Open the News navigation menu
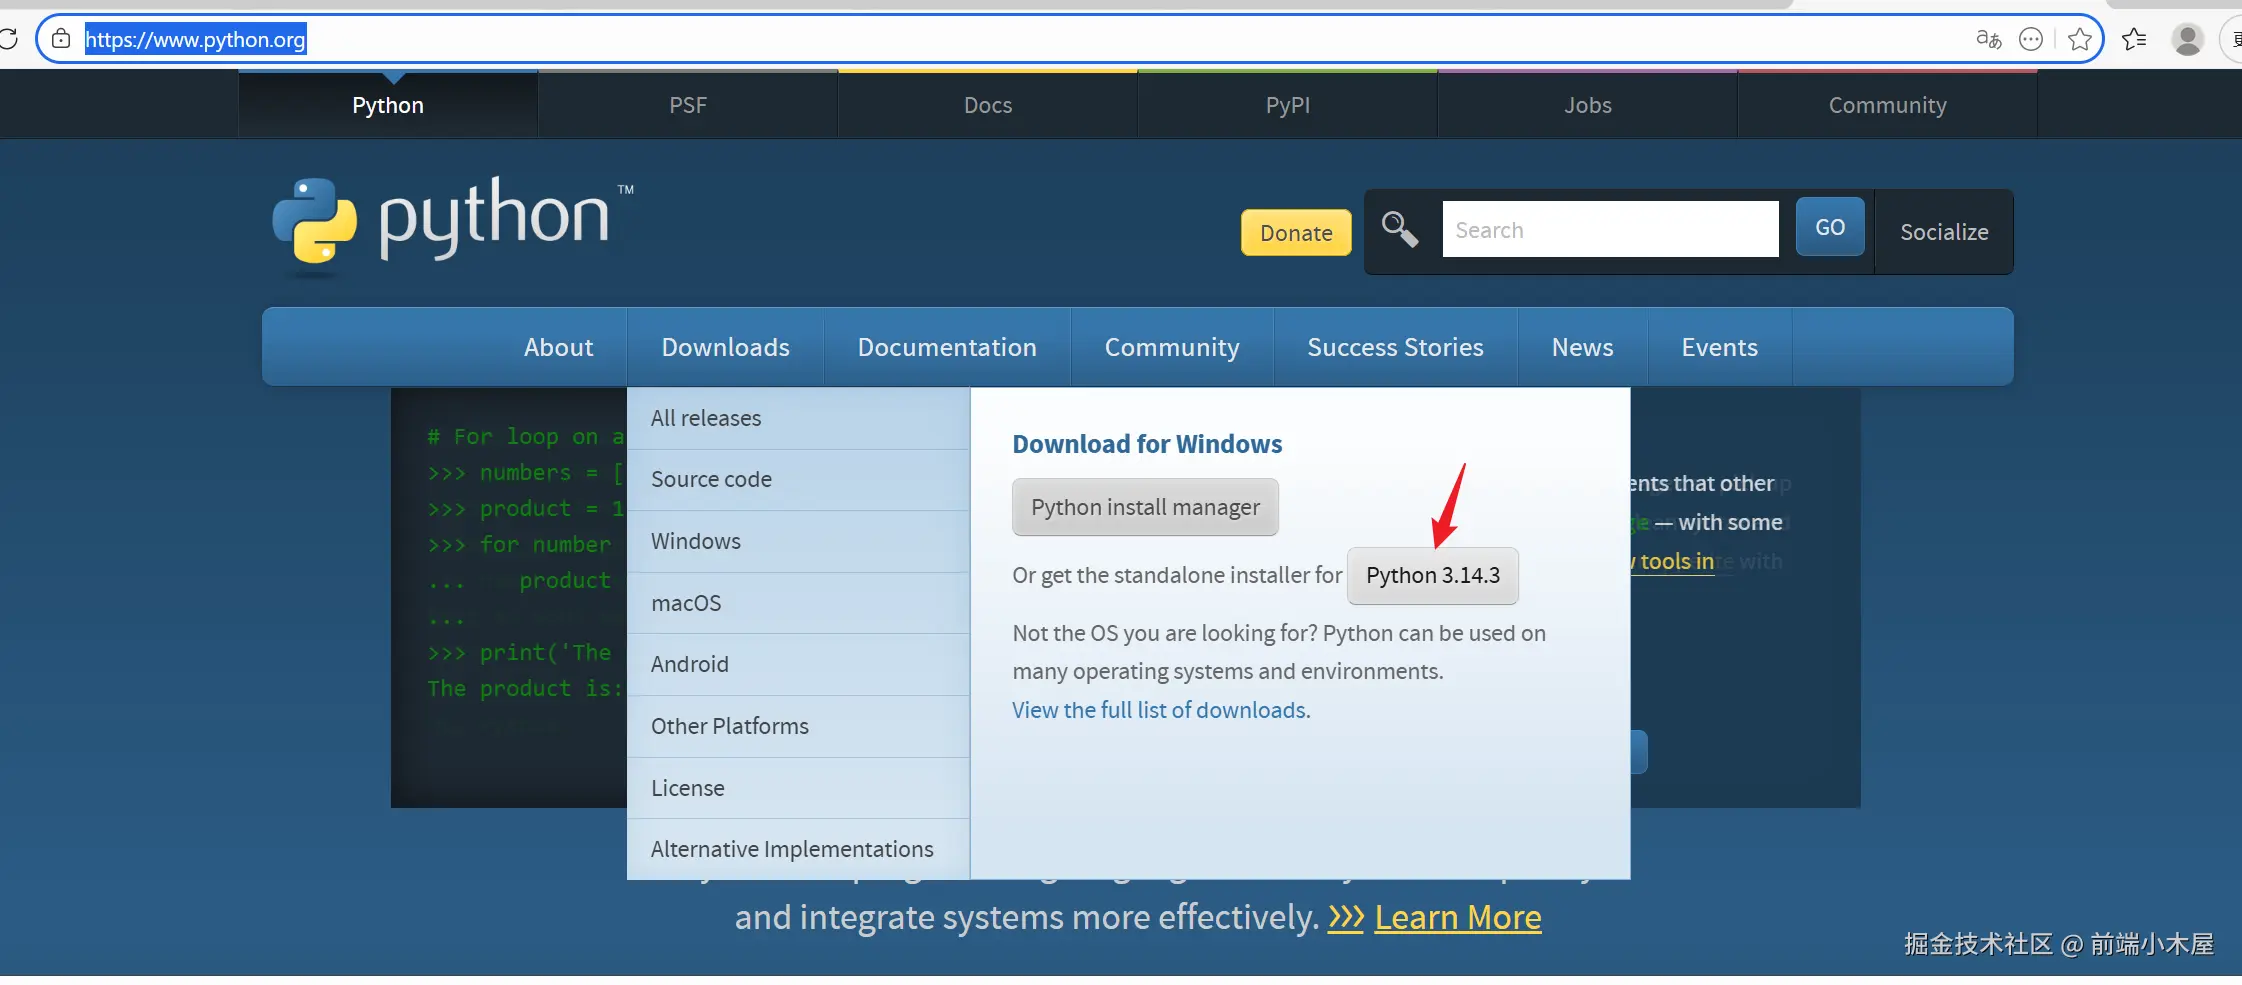The image size is (2242, 985). pos(1583,347)
